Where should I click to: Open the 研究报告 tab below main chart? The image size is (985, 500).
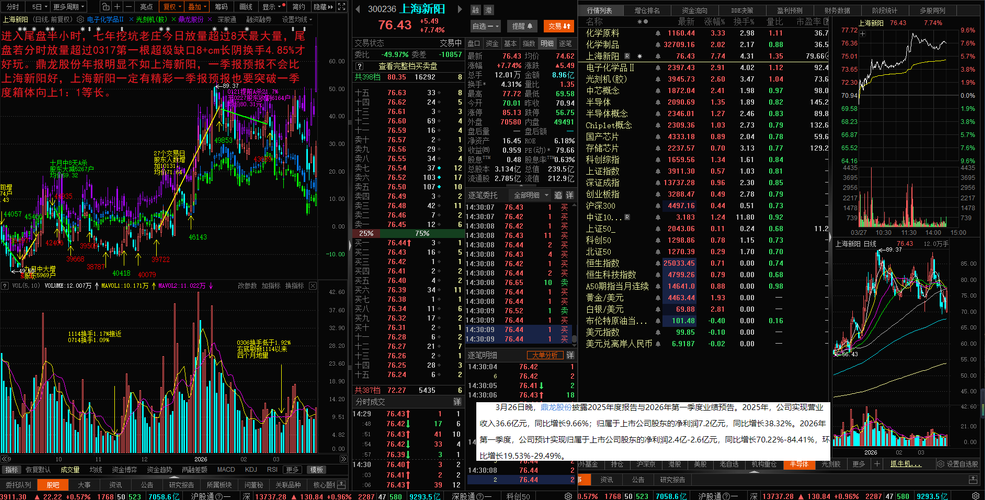coord(182,484)
